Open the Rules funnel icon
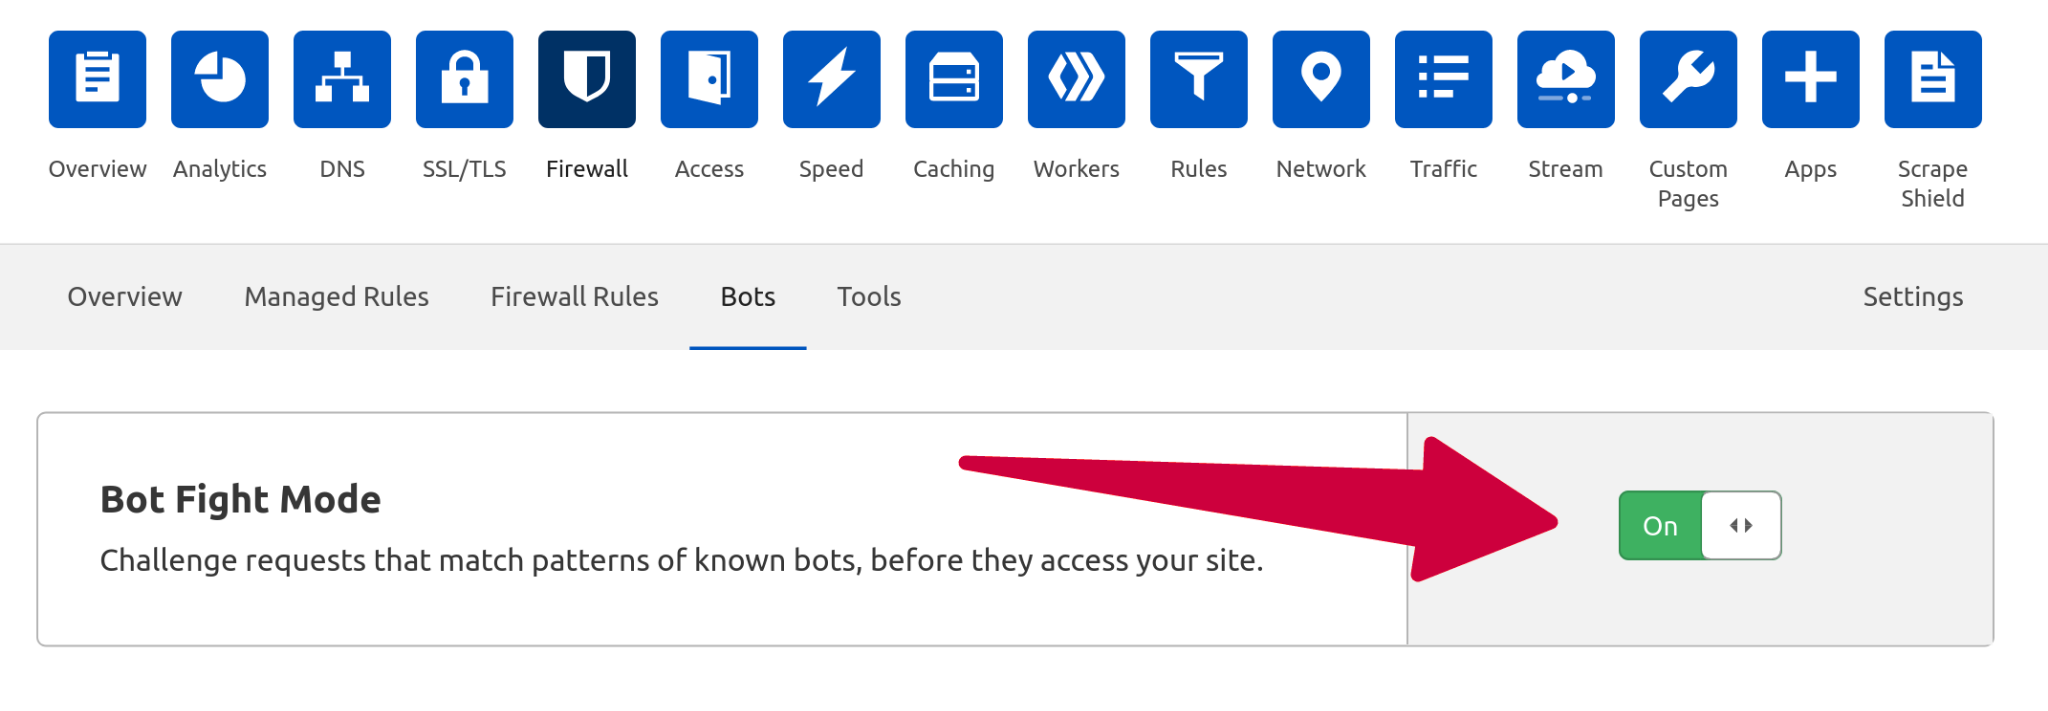 pos(1199,79)
